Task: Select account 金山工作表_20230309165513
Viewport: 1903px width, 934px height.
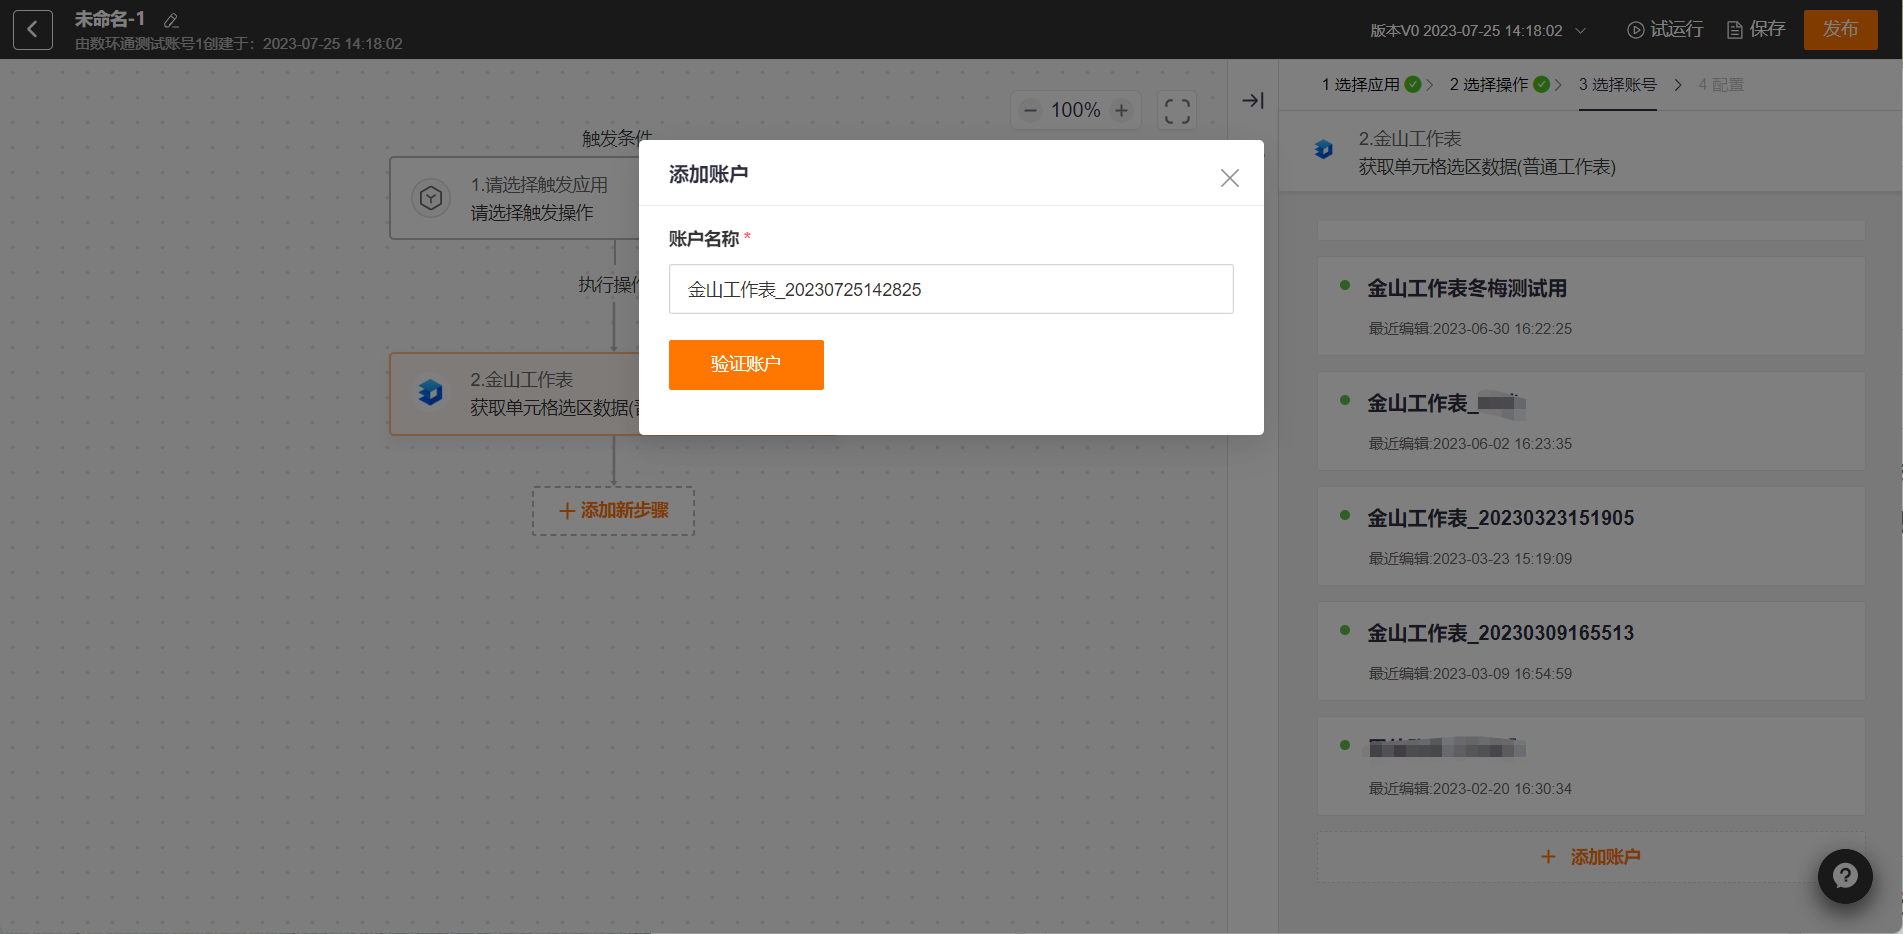Action: pyautogui.click(x=1591, y=651)
